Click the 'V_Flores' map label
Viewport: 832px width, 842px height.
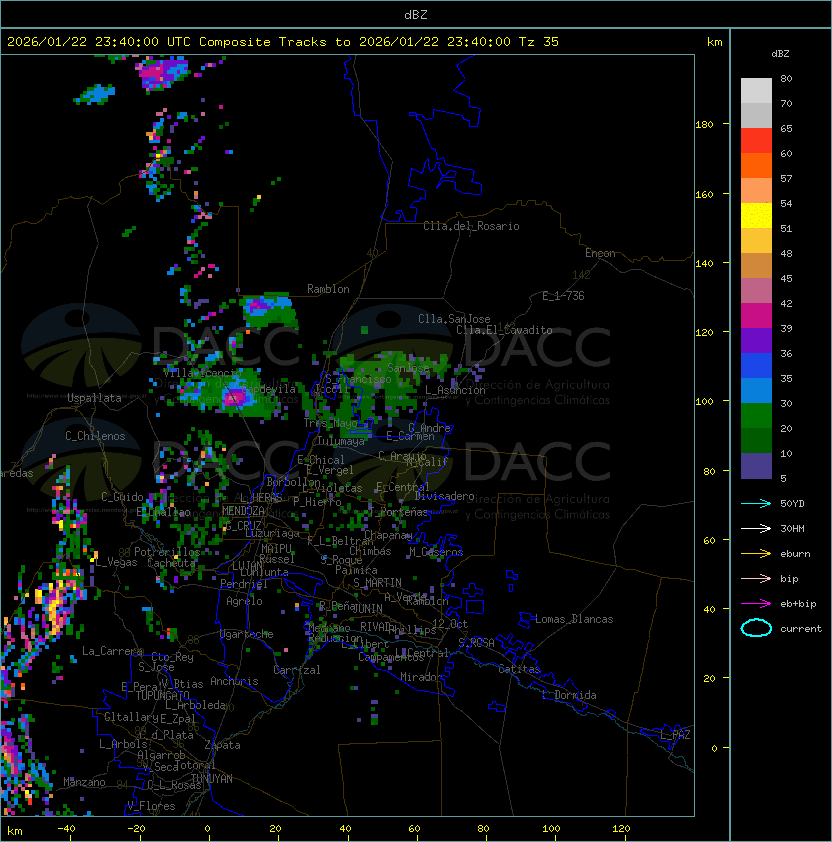(x=151, y=806)
